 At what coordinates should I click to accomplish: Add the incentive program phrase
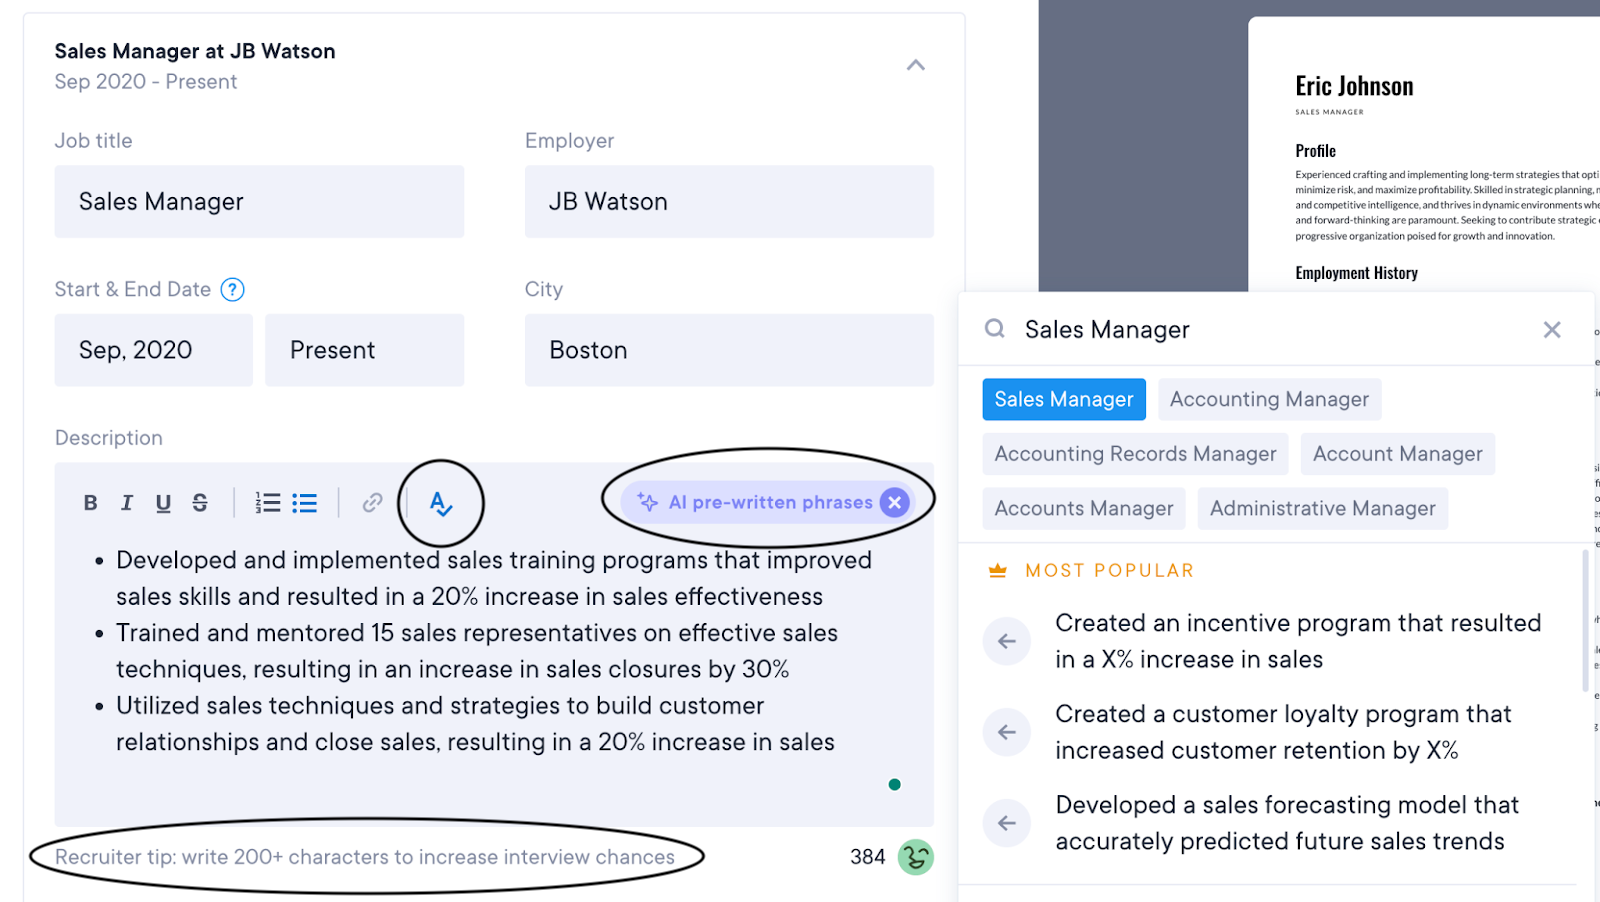click(1007, 641)
